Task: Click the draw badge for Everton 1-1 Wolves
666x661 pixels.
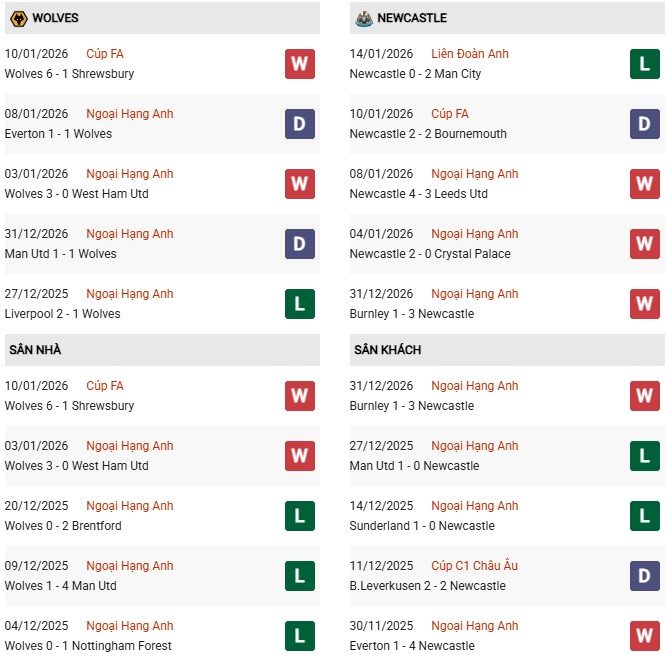Action: pyautogui.click(x=300, y=124)
